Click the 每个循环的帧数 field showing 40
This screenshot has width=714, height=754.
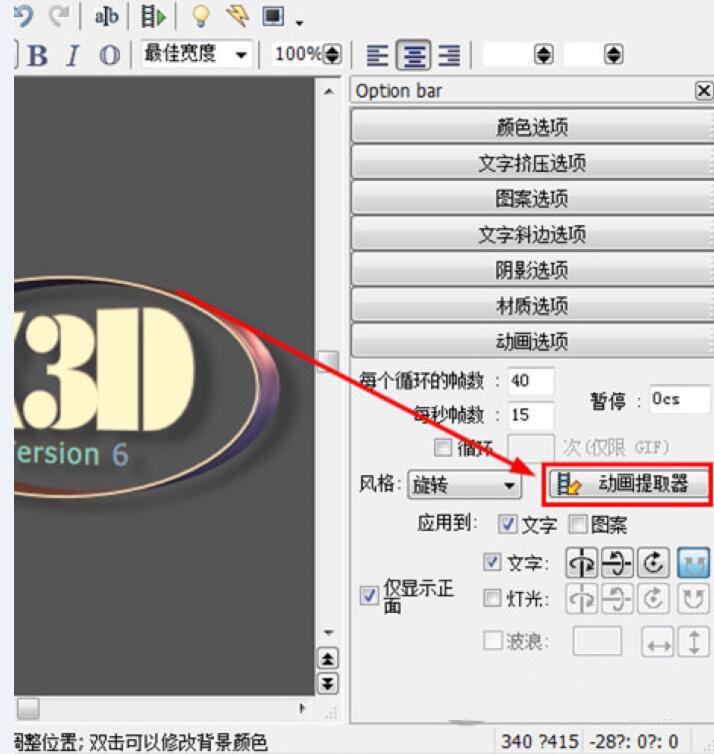(x=531, y=381)
